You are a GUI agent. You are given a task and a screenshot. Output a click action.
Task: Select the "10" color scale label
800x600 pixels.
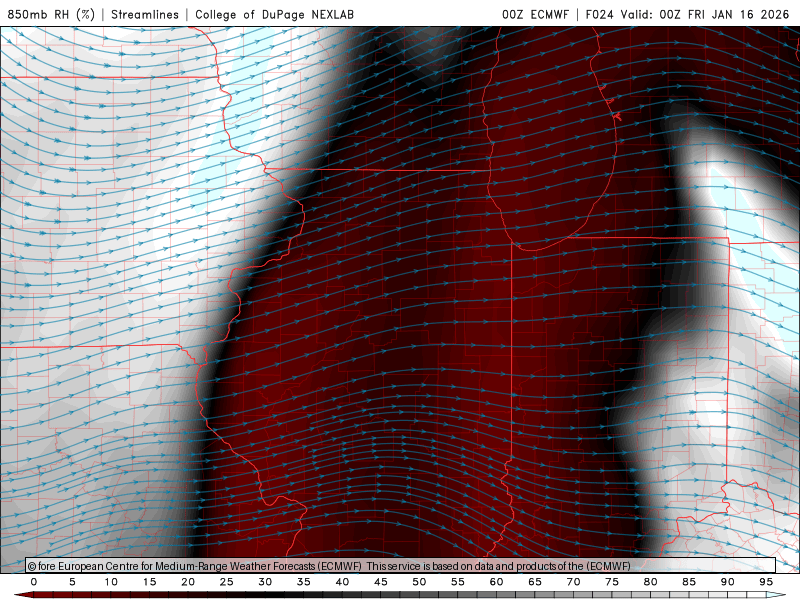click(x=111, y=582)
